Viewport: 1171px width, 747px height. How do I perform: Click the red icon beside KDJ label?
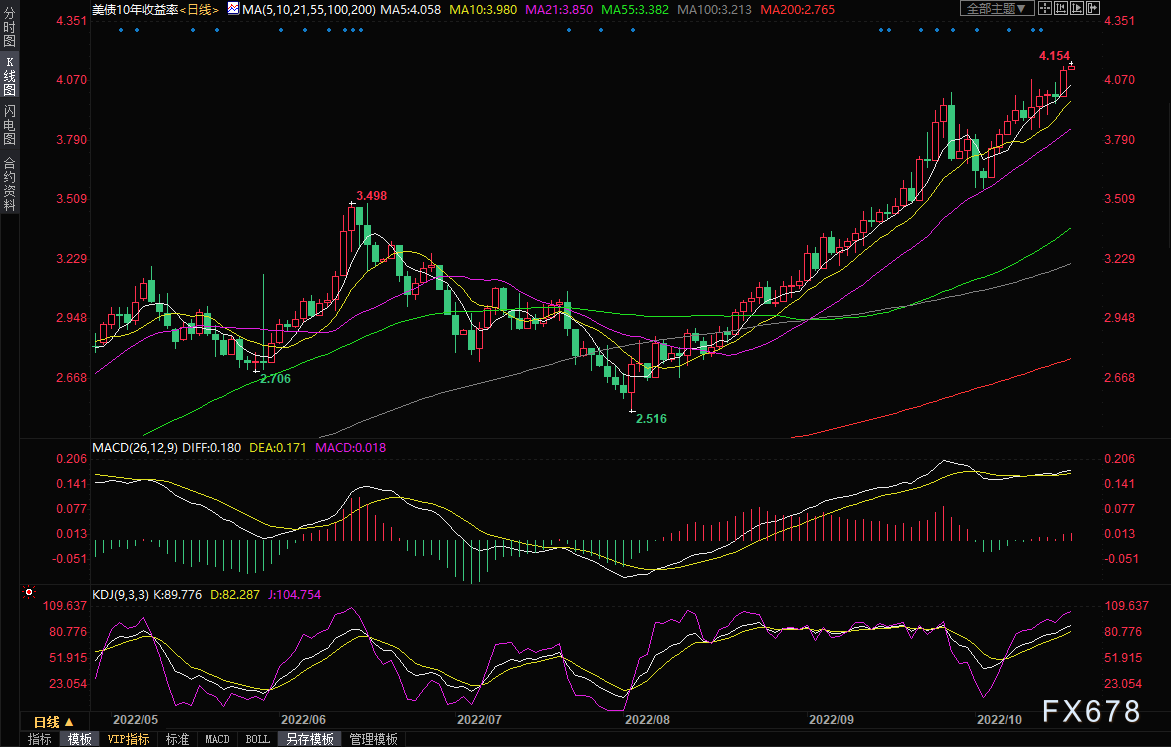pyautogui.click(x=29, y=593)
